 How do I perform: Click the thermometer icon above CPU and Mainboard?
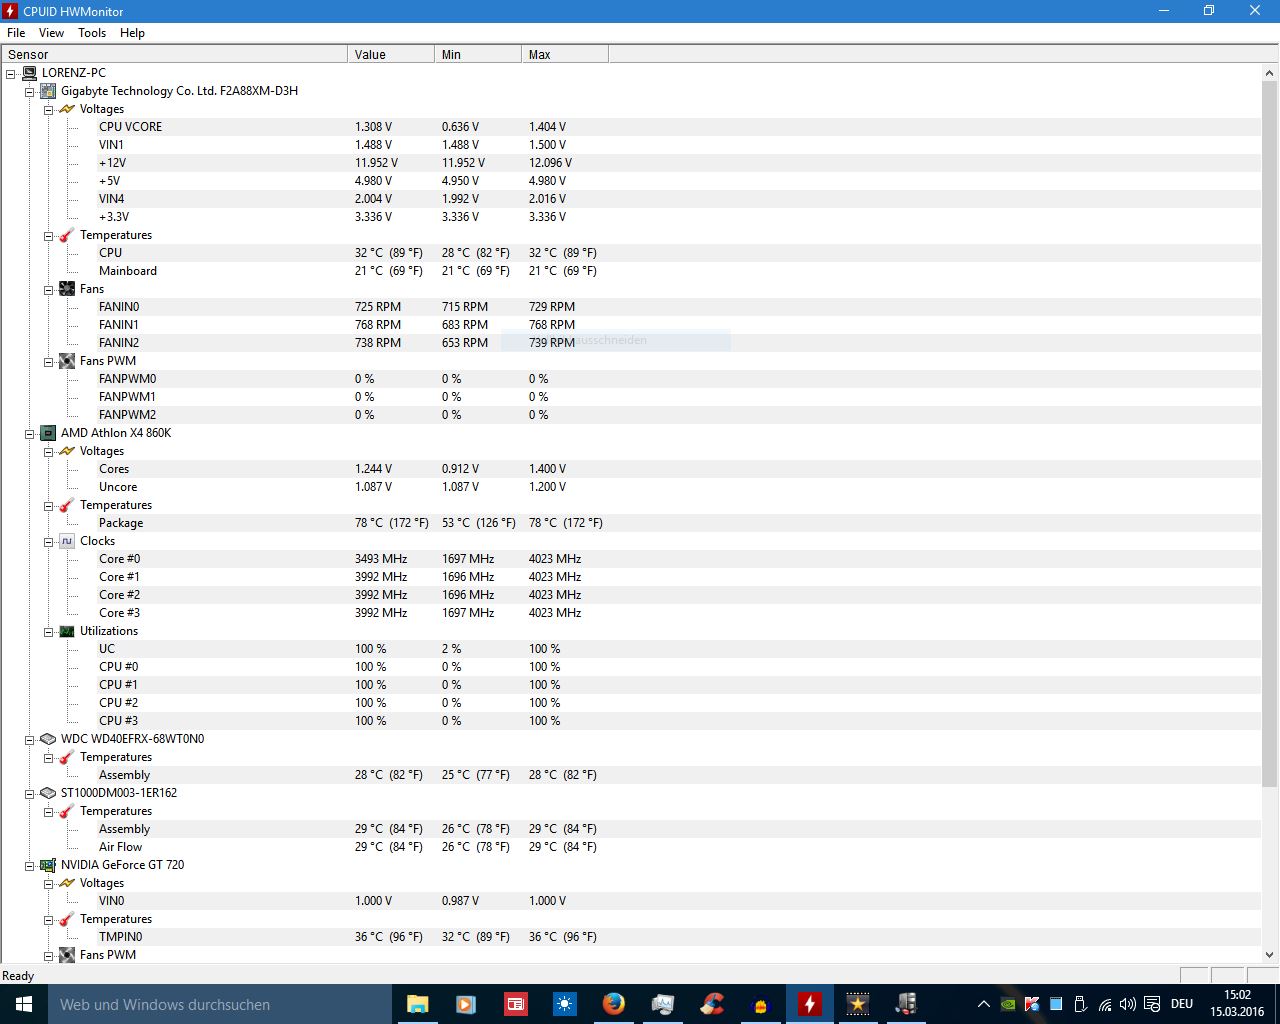pyautogui.click(x=67, y=235)
